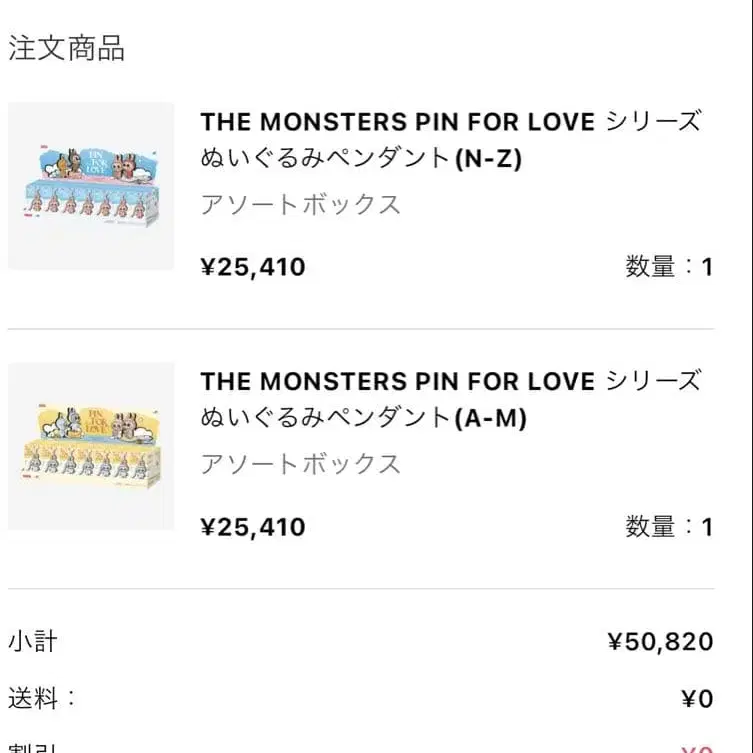
Task: Click the 割引 discount label
Action: (33, 746)
